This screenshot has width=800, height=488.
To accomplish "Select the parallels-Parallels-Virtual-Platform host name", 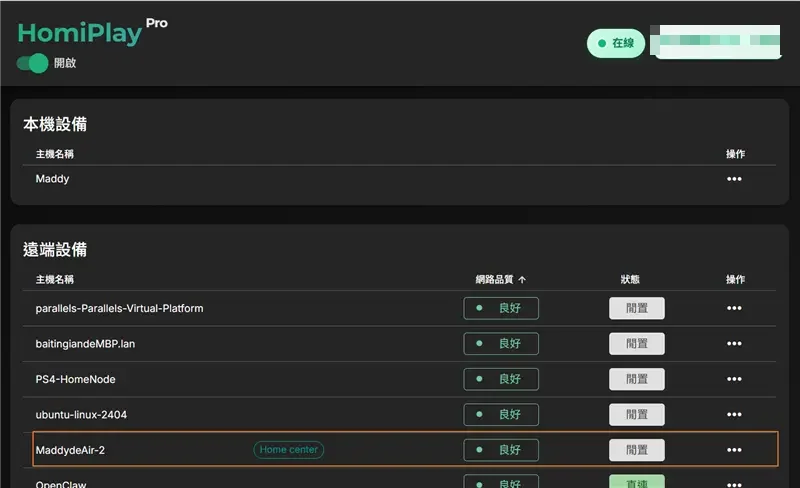I will pyautogui.click(x=119, y=308).
